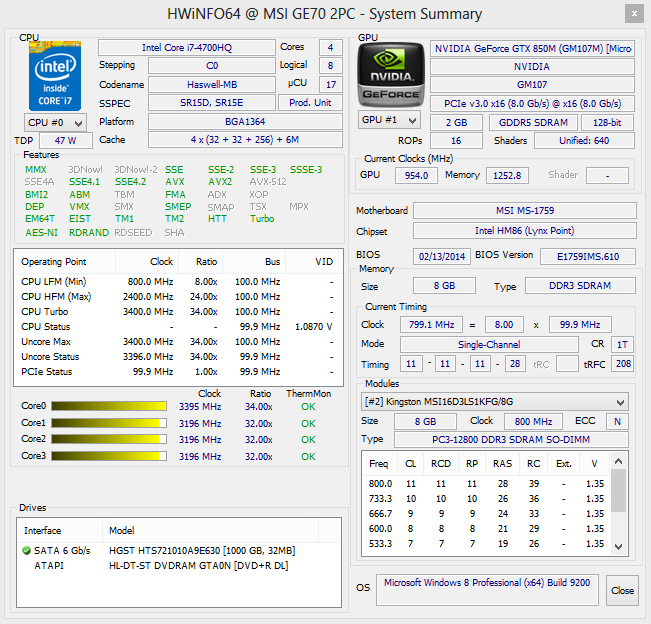Screen dimensions: 651x624
Task: Select the HGST HTS721010A9E630 drive row
Action: tap(179, 551)
